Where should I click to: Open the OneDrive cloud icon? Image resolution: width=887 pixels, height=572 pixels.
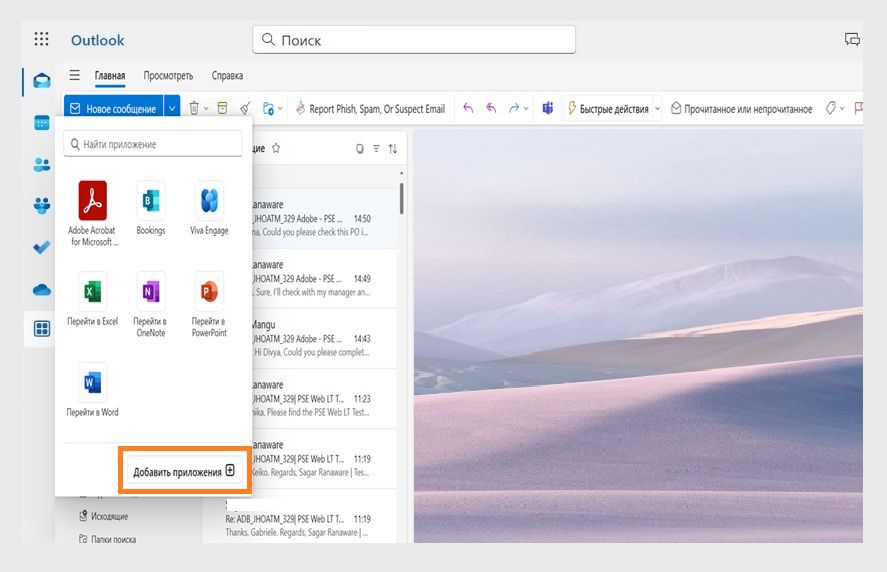(x=42, y=290)
